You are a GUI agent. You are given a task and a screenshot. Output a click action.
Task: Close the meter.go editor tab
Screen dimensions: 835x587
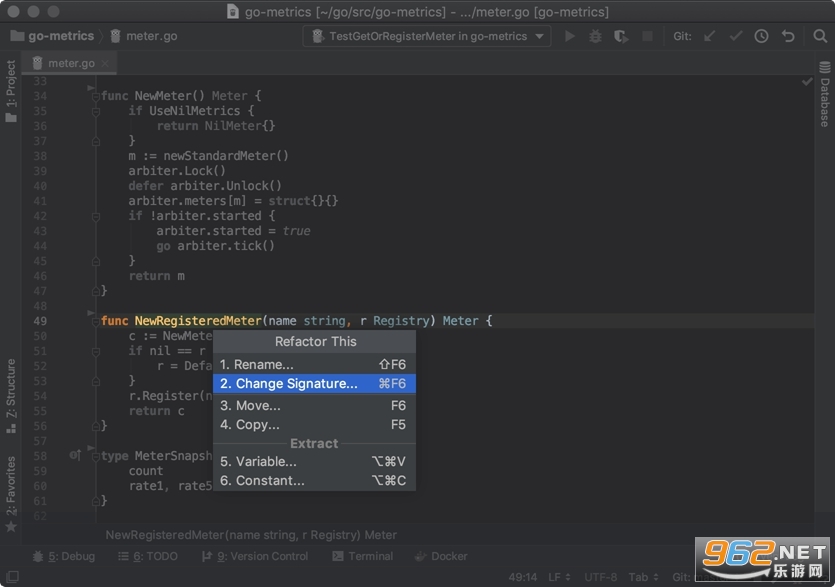[x=105, y=63]
